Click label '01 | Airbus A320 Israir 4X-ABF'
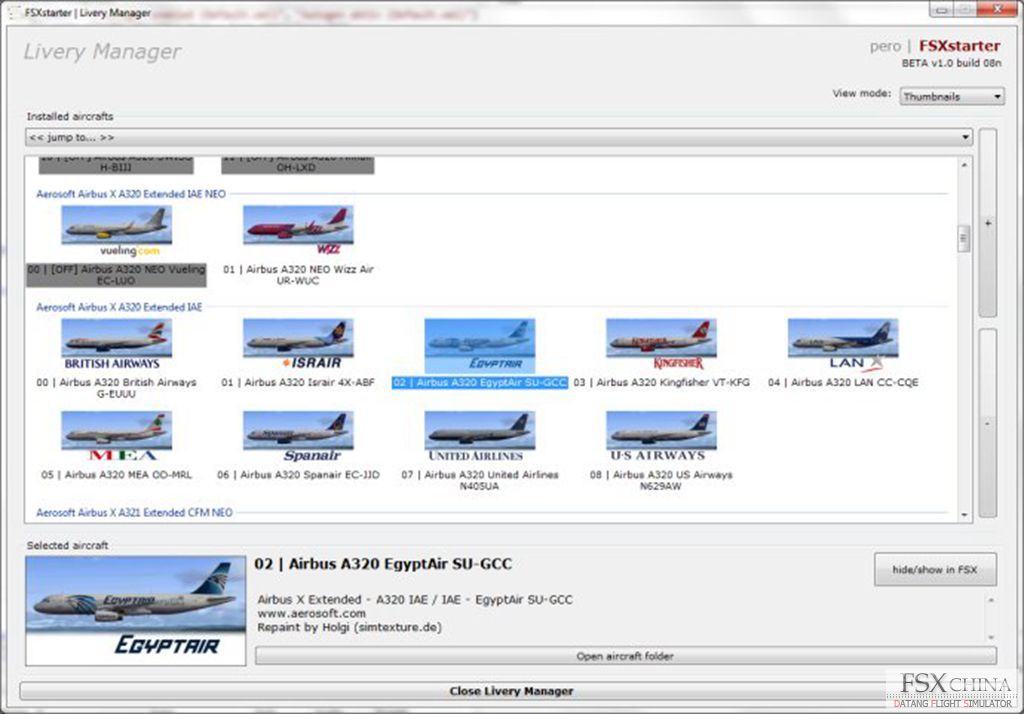Viewport: 1024px width, 714px height. click(x=298, y=382)
